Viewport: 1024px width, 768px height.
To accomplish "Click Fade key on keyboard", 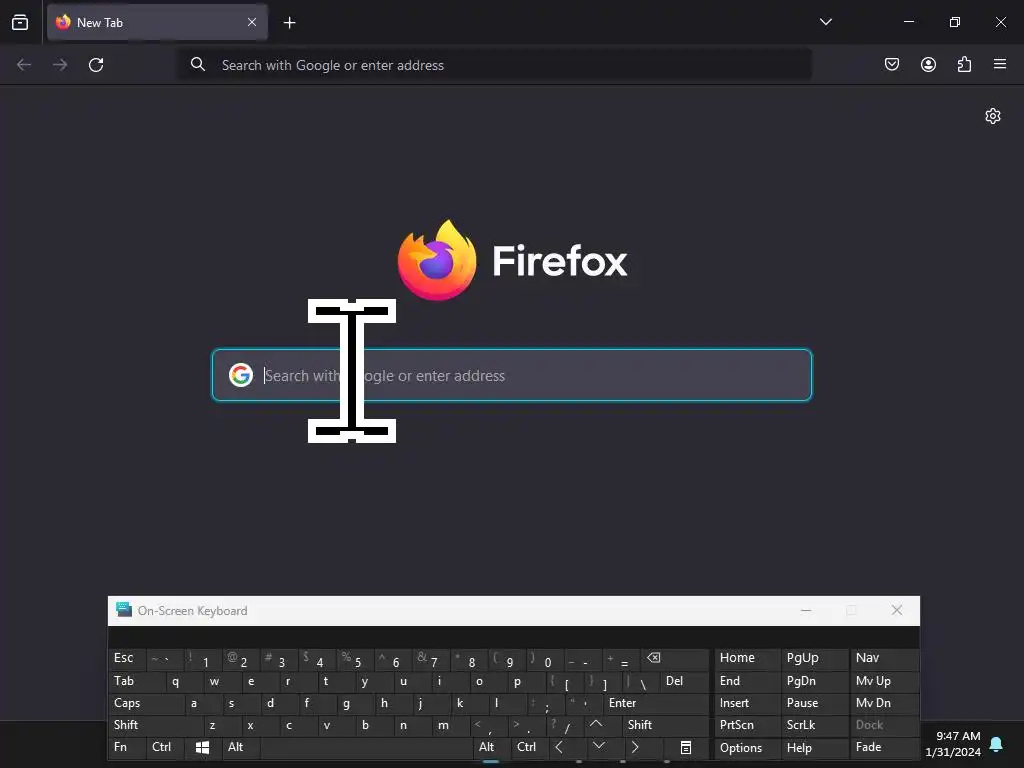I will point(884,747).
